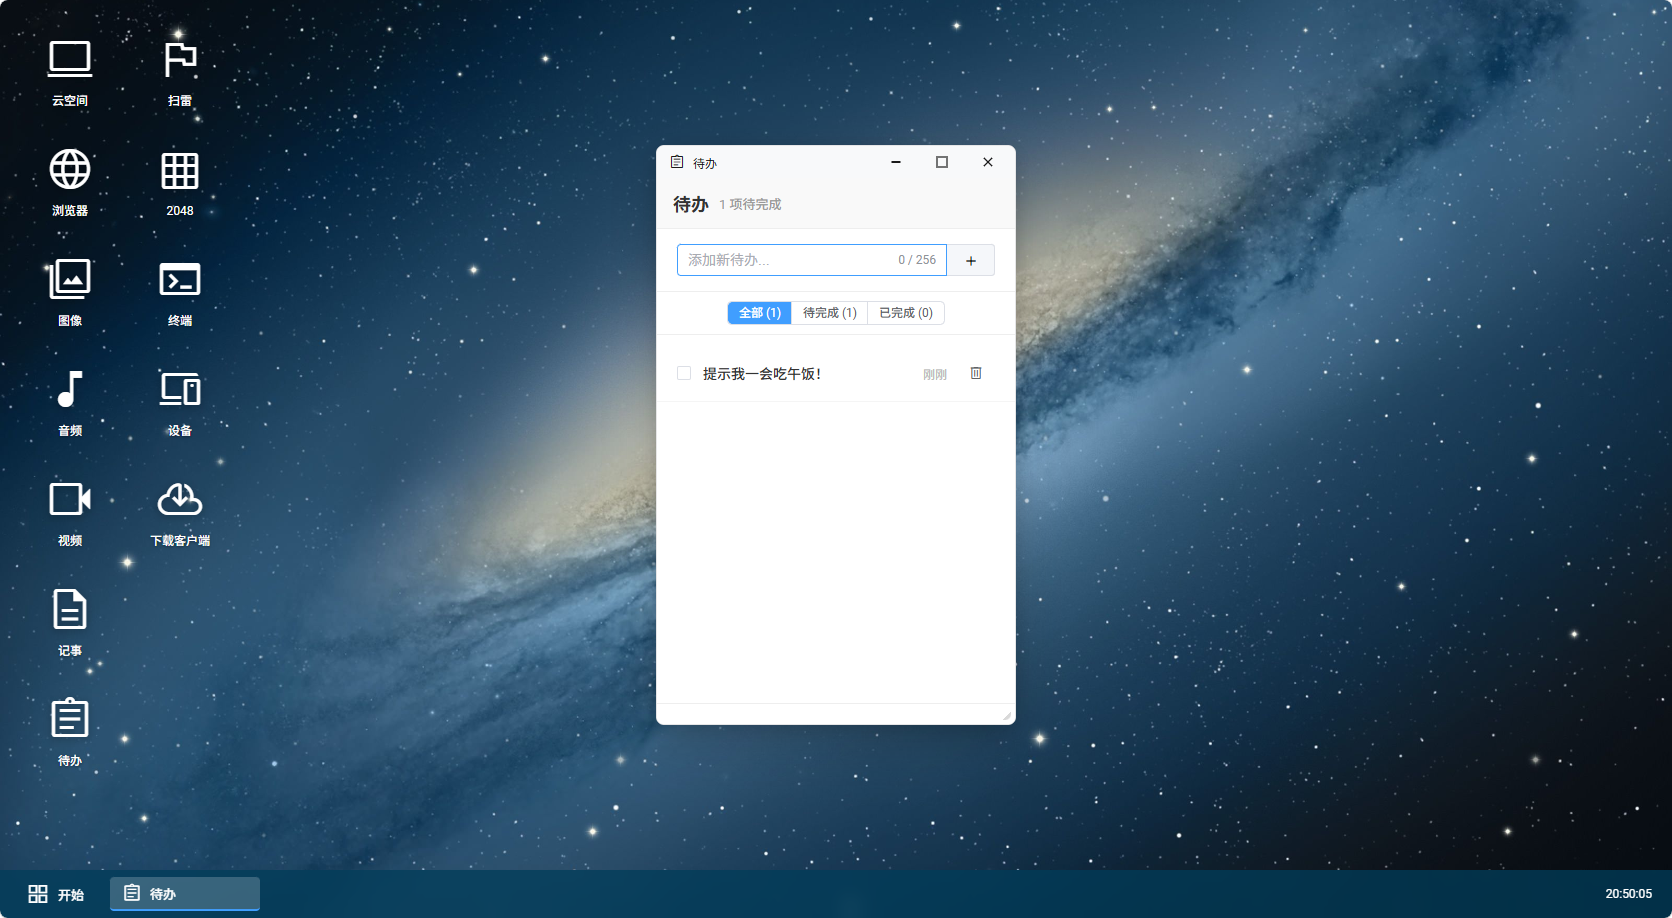Screen dimensions: 1672x918
Task: Close the 待办 window
Action: tap(988, 162)
